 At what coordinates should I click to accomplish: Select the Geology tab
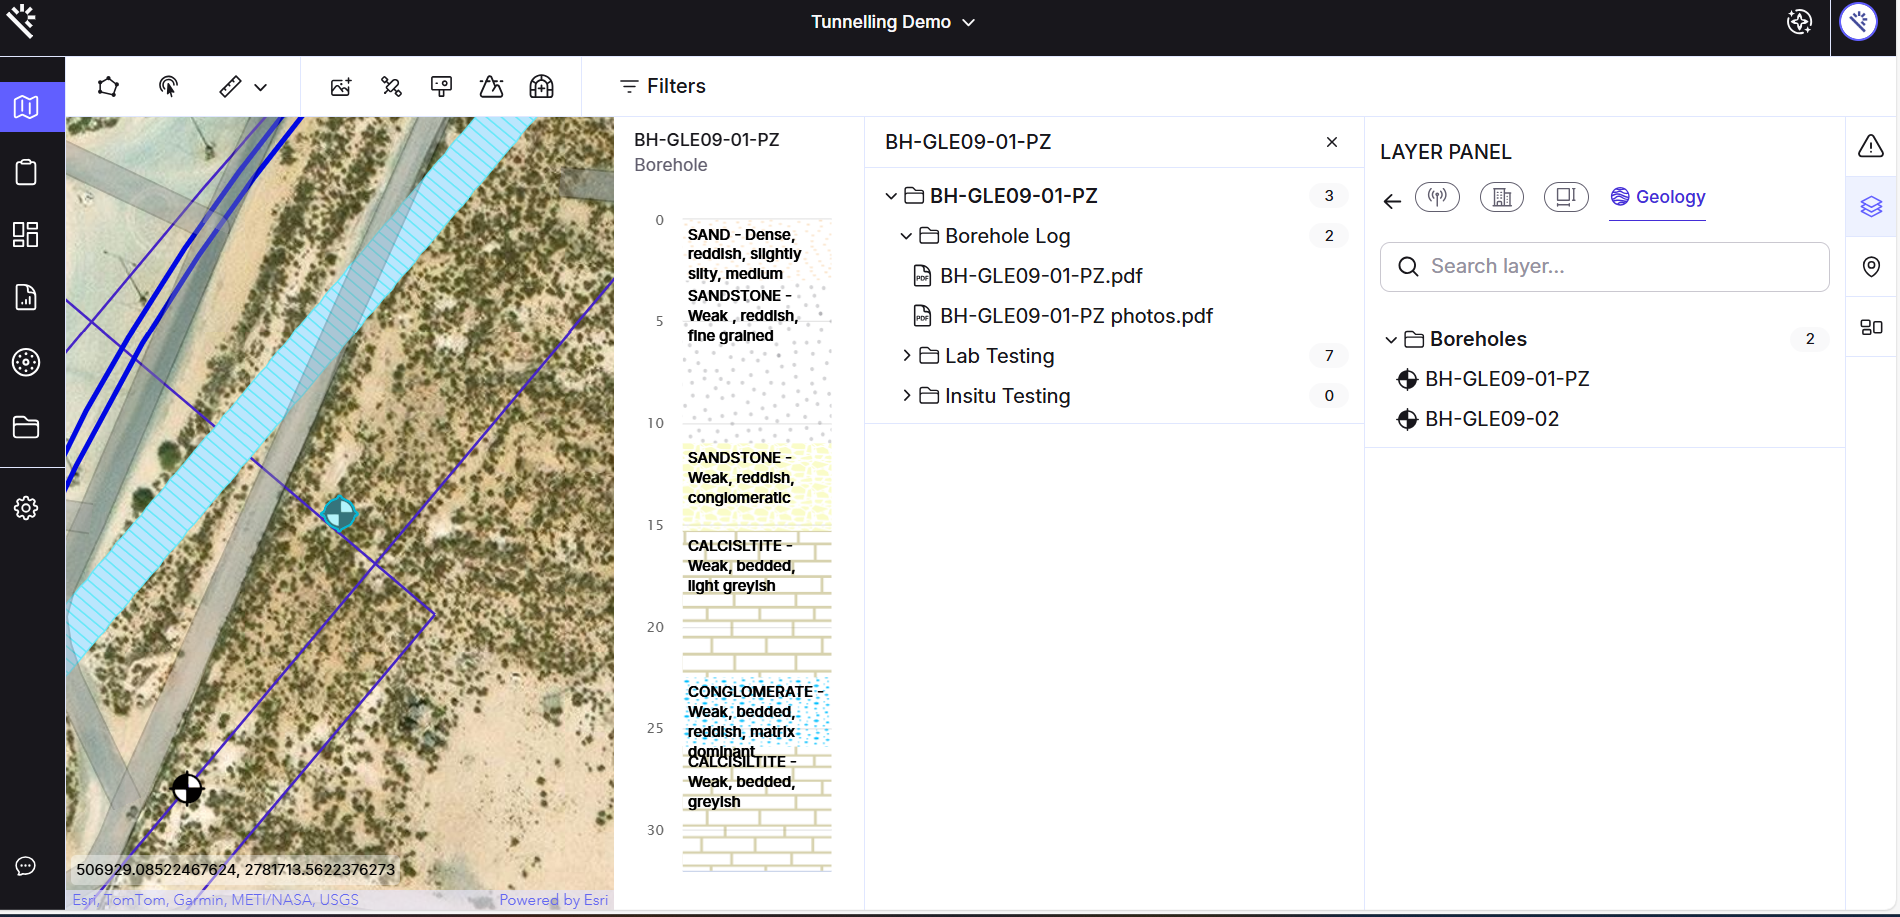[x=1657, y=197]
